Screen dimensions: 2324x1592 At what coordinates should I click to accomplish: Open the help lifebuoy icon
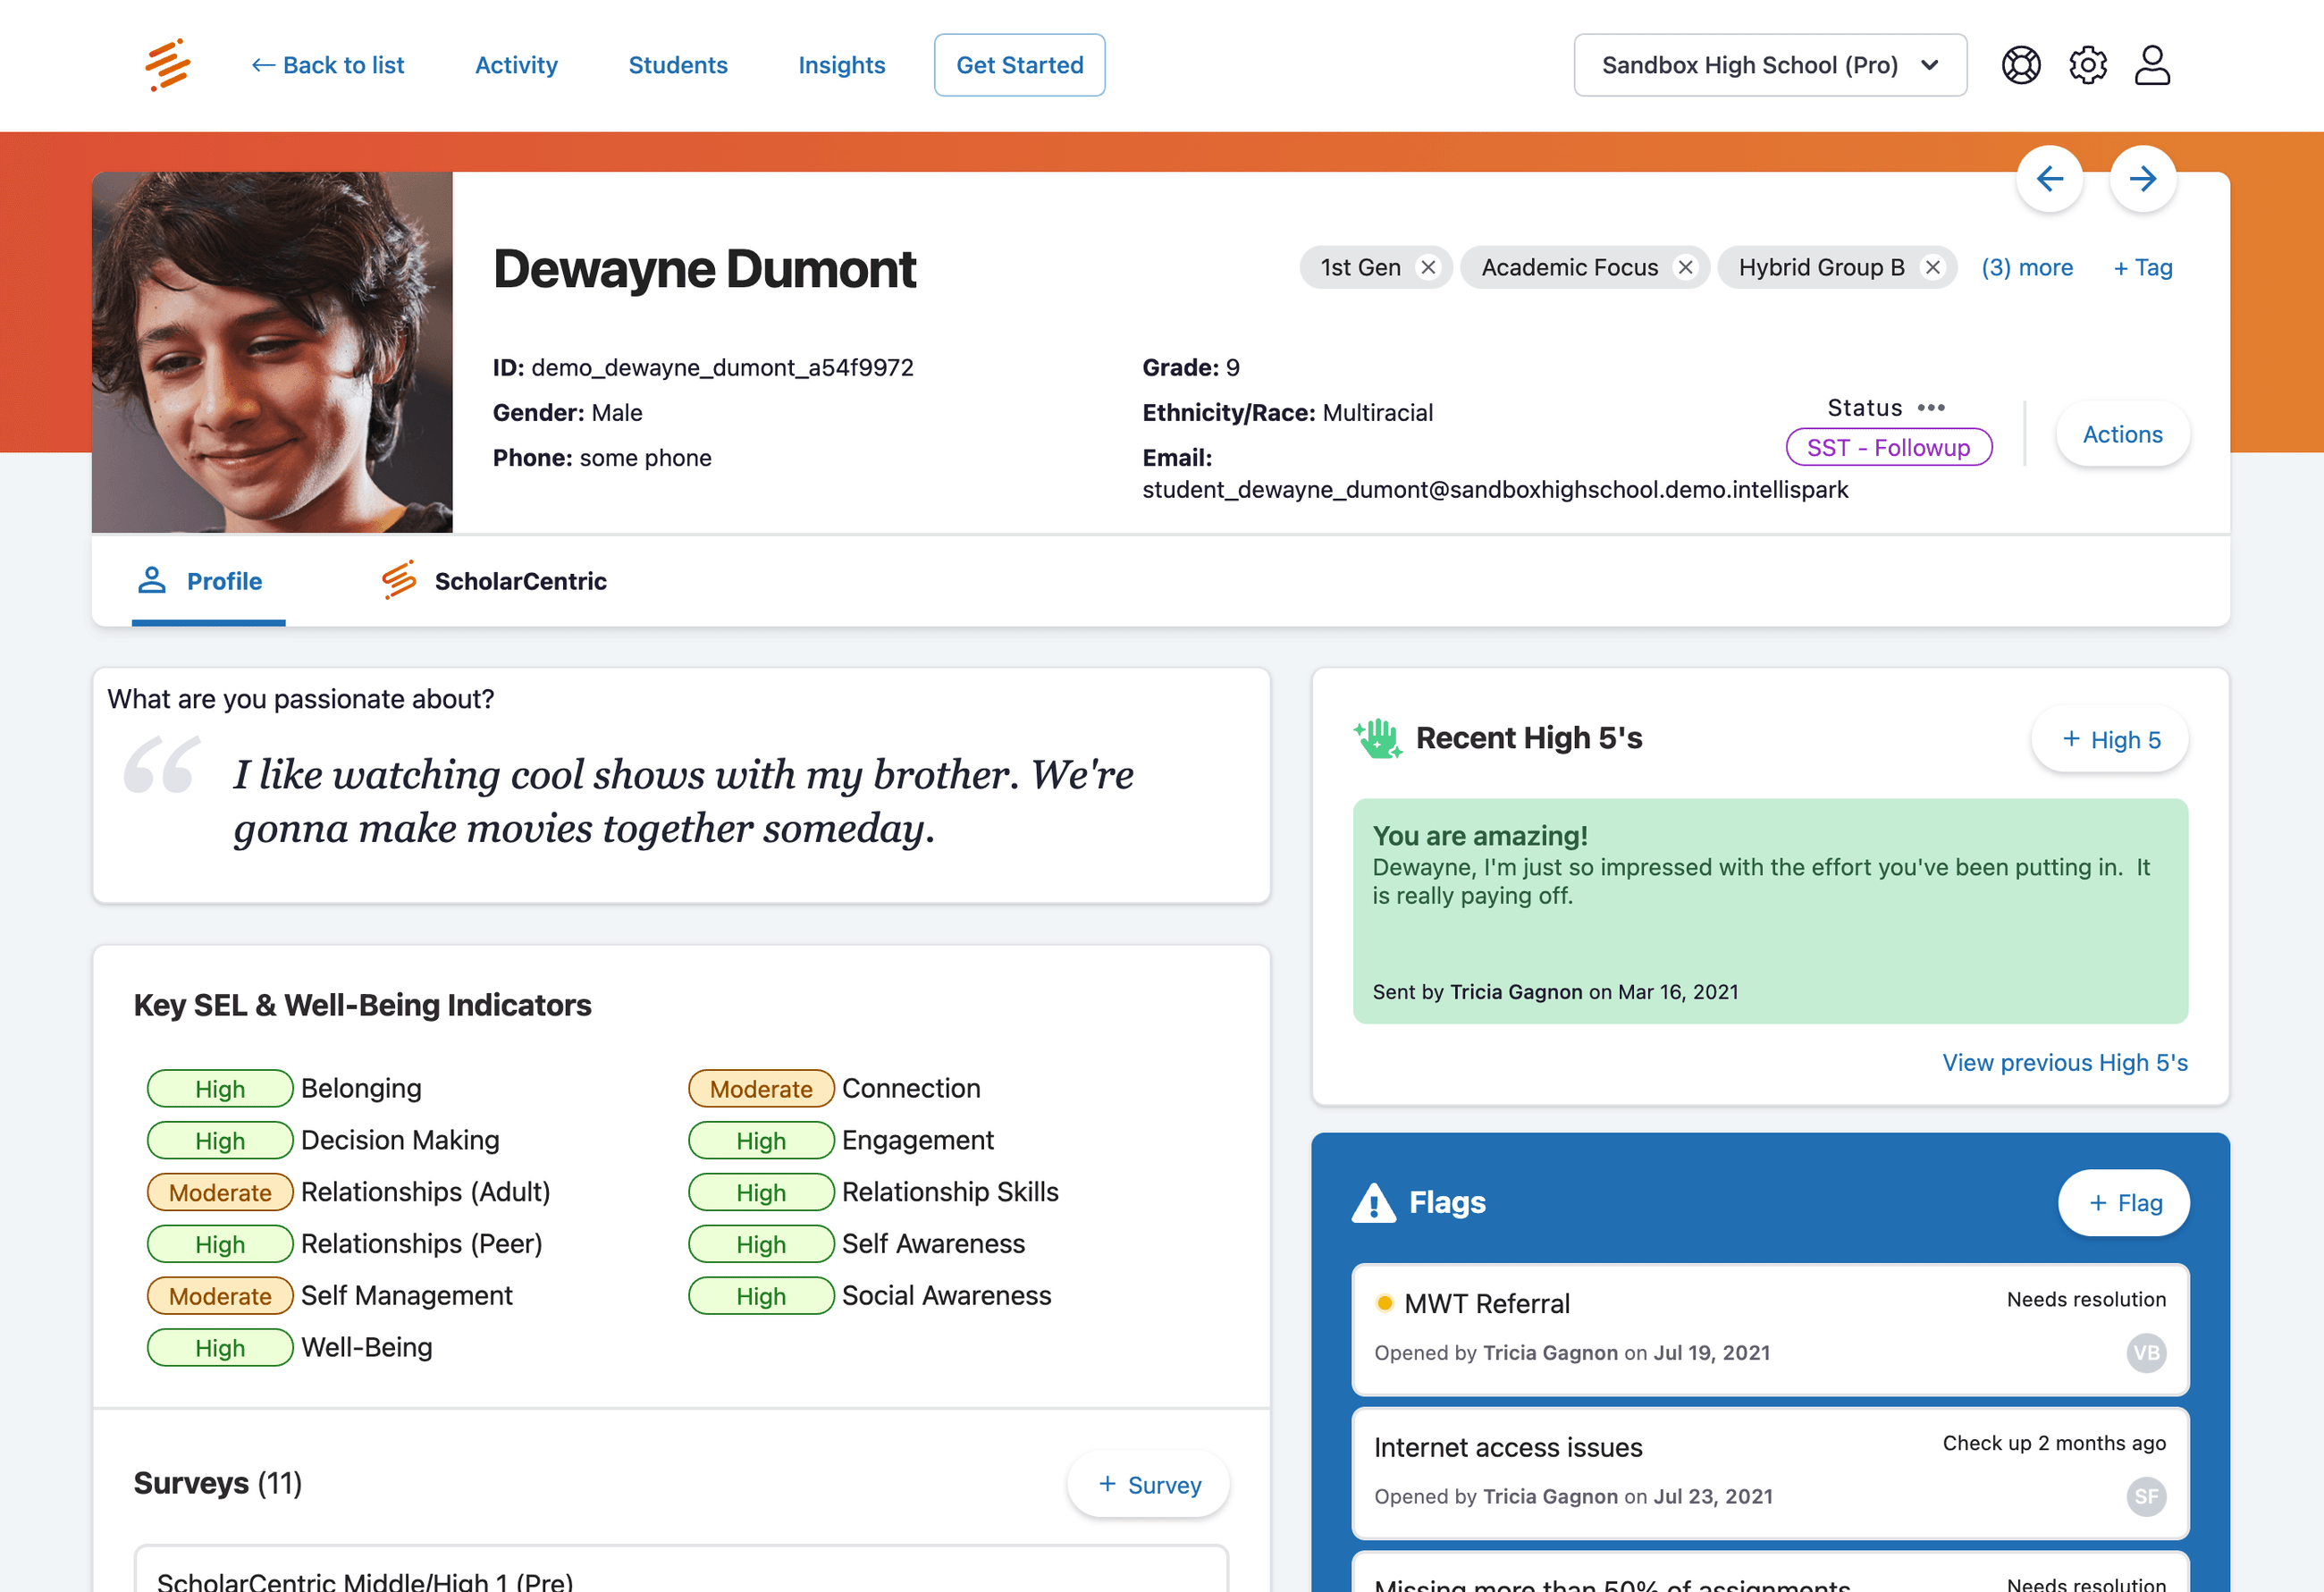click(2020, 65)
